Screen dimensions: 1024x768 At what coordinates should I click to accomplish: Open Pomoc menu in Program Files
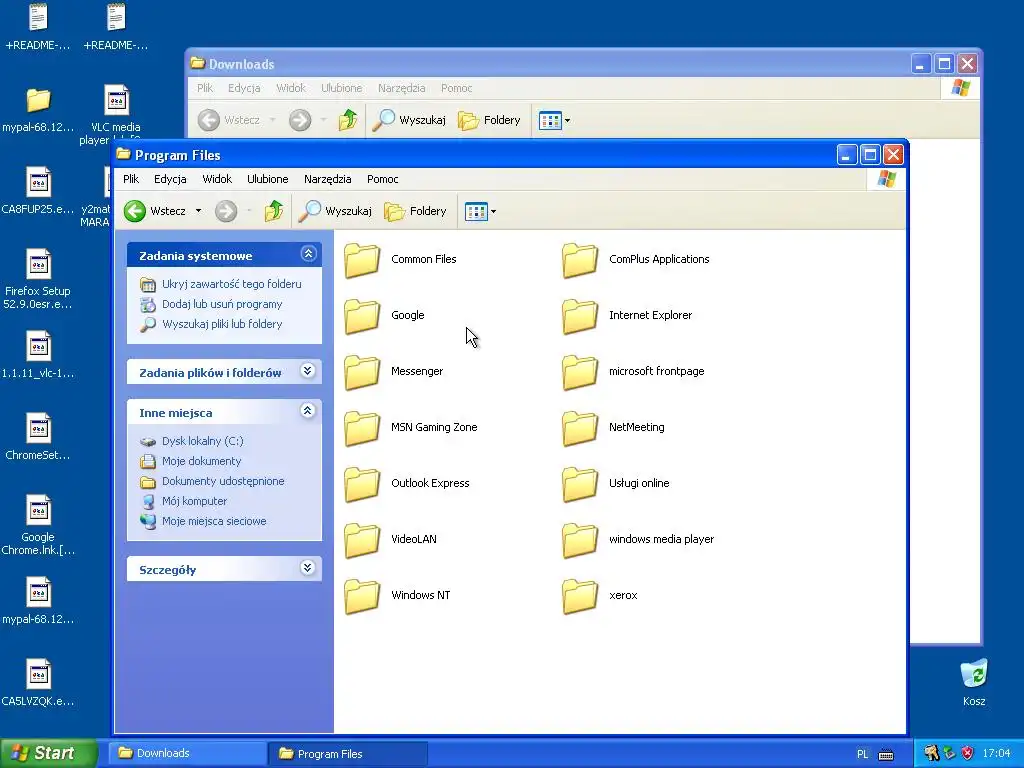(383, 179)
